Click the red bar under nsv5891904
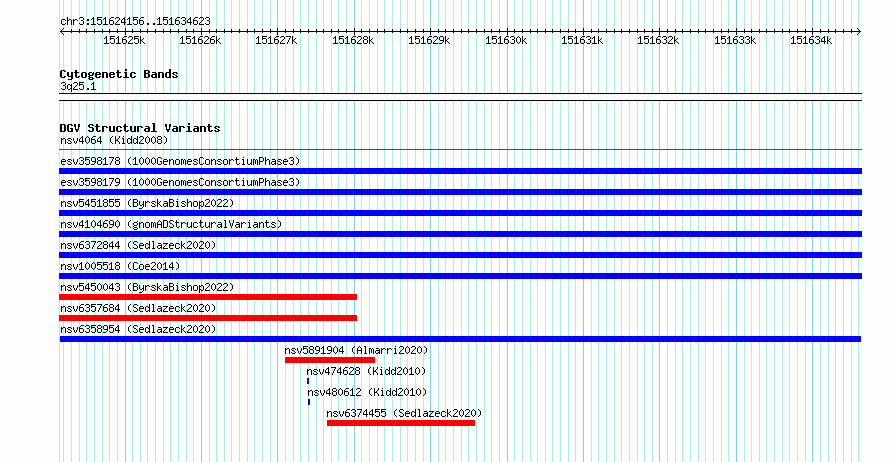 coord(330,360)
